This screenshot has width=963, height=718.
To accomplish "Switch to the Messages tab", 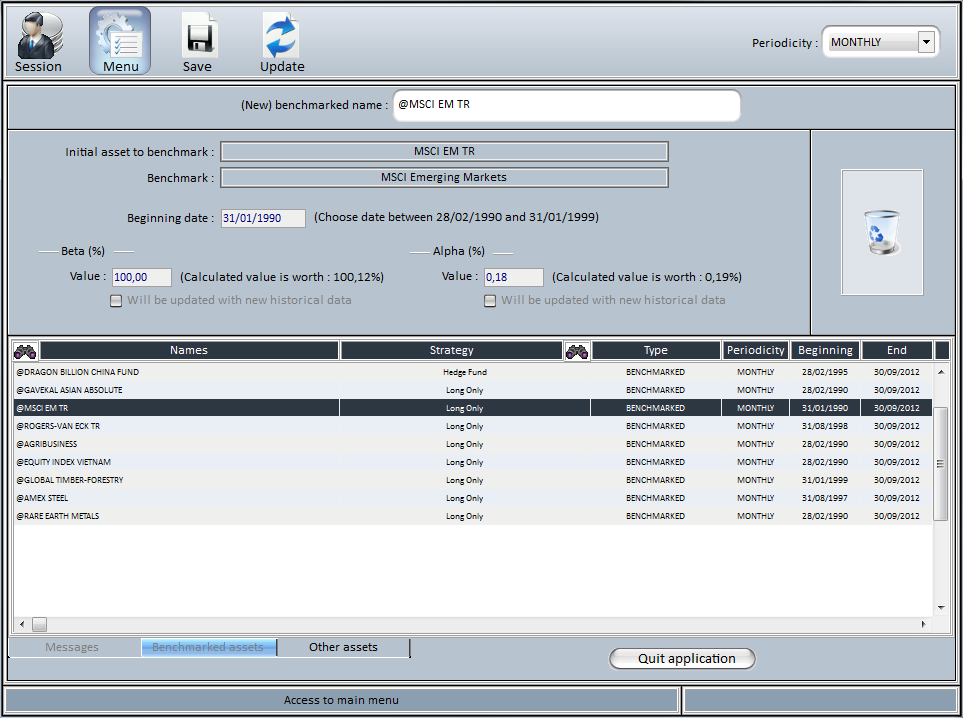I will [72, 647].
